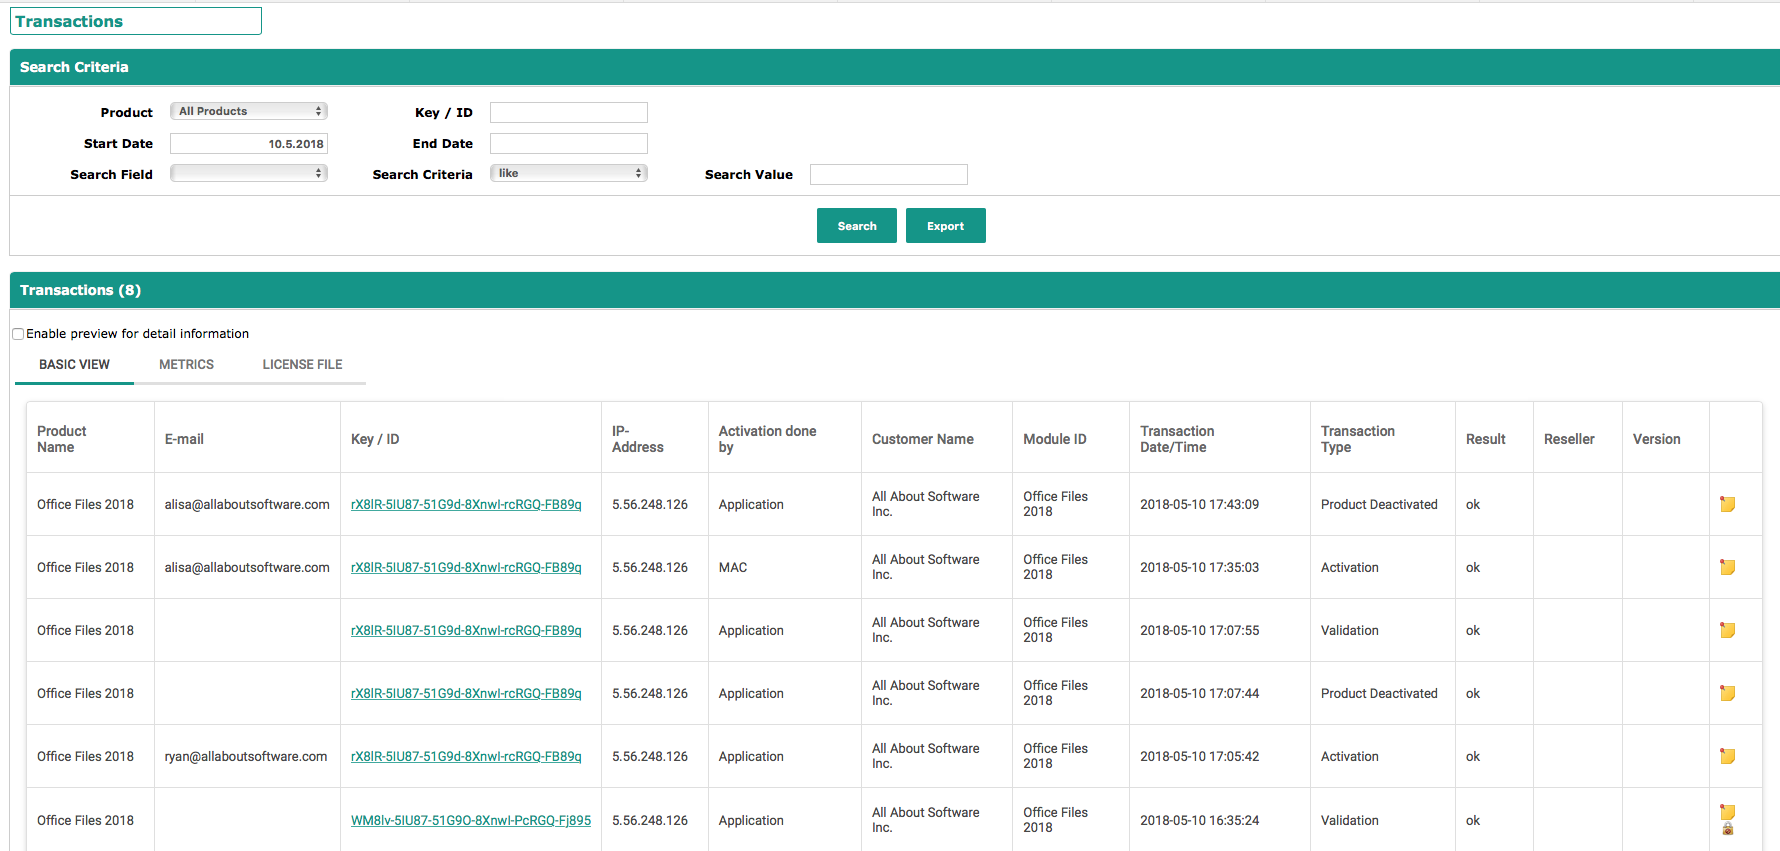Open note icon for 17:35:03 Activation row
The width and height of the screenshot is (1780, 851).
coord(1727,567)
